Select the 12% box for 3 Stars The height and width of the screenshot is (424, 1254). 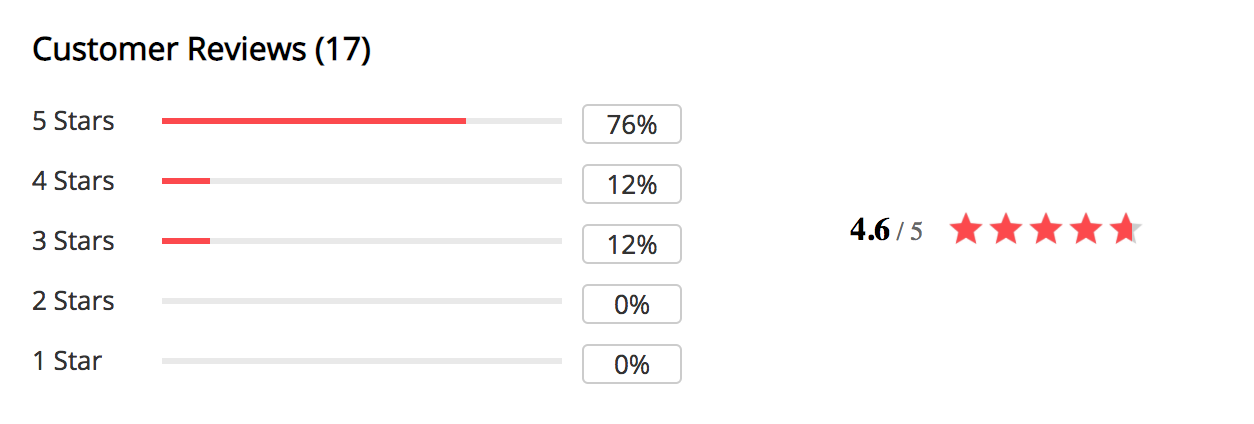tap(632, 244)
